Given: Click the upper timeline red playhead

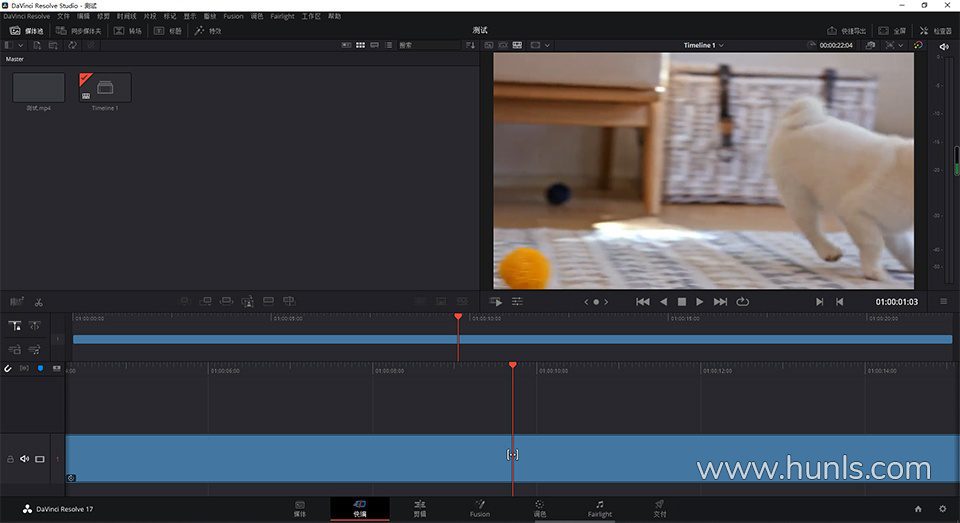Looking at the screenshot, I should click(x=458, y=317).
